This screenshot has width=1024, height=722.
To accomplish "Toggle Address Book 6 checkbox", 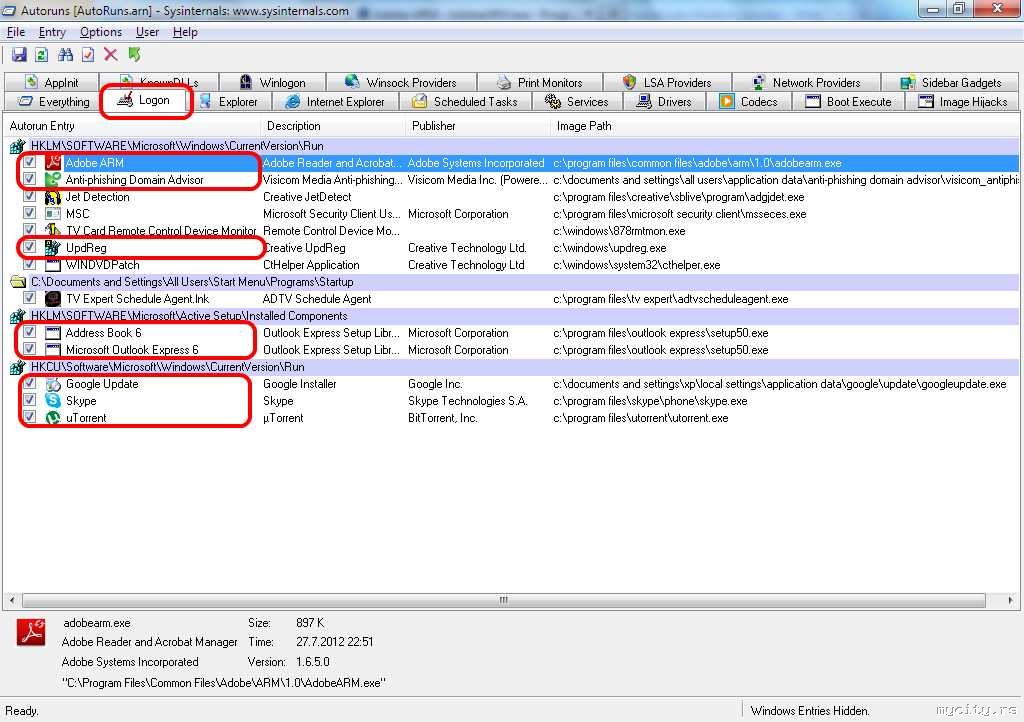I will [x=29, y=332].
